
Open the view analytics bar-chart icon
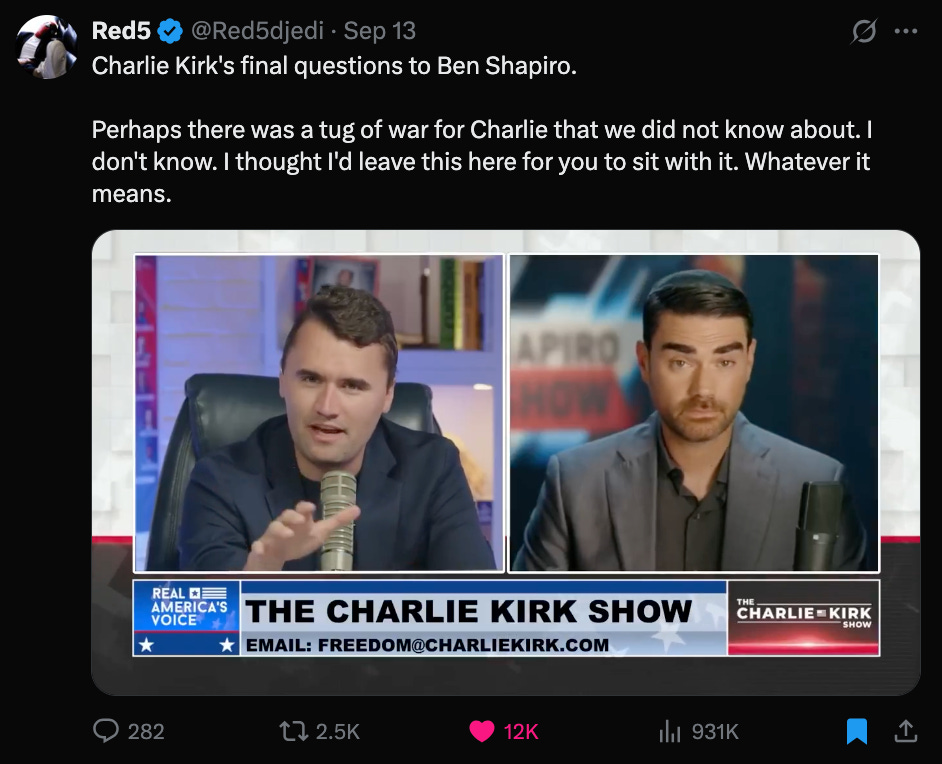pyautogui.click(x=669, y=731)
